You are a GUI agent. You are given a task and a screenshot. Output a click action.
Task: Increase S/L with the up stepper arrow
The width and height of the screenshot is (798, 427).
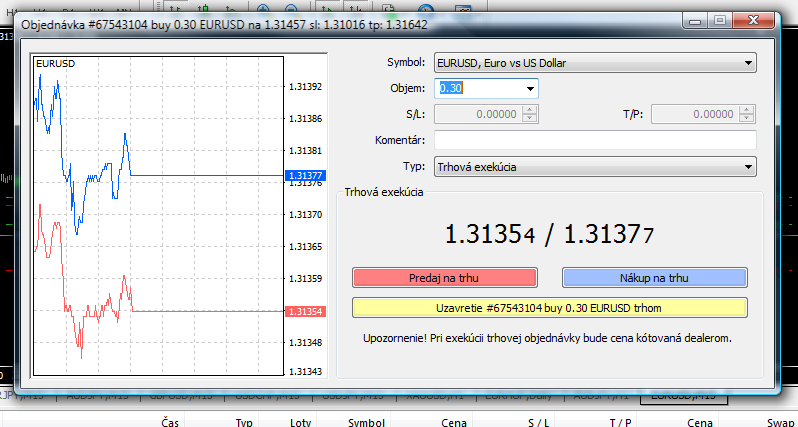click(x=530, y=110)
